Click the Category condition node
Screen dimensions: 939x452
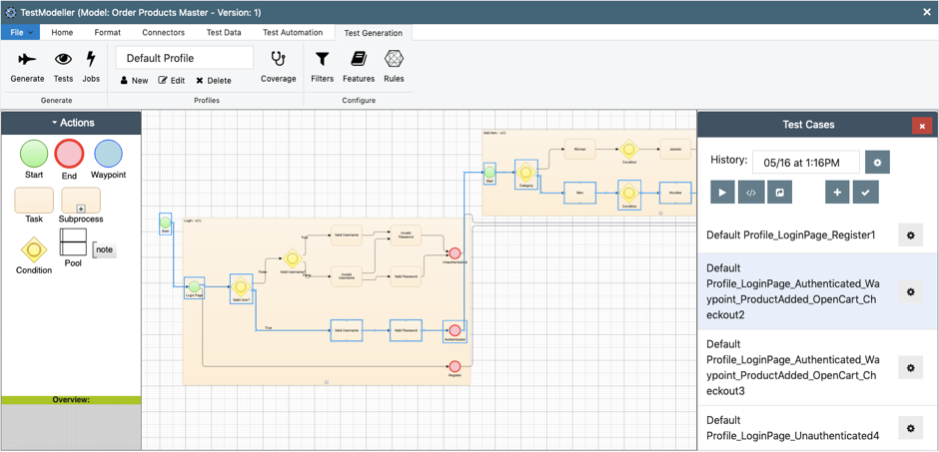coord(526,174)
